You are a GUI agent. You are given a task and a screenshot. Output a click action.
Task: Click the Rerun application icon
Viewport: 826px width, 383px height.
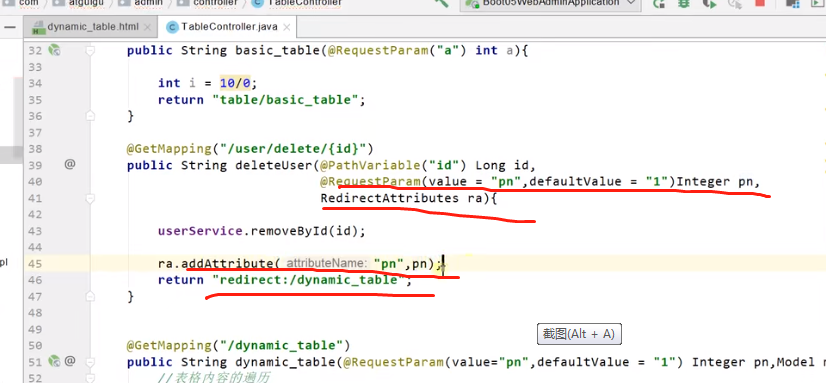coord(658,4)
